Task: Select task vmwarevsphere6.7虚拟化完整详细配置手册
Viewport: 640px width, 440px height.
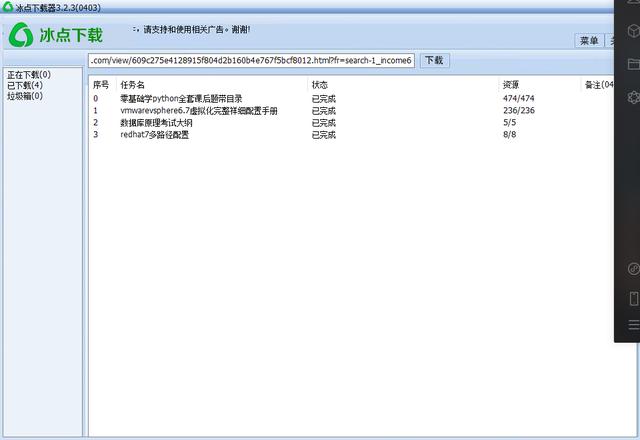Action: point(199,111)
